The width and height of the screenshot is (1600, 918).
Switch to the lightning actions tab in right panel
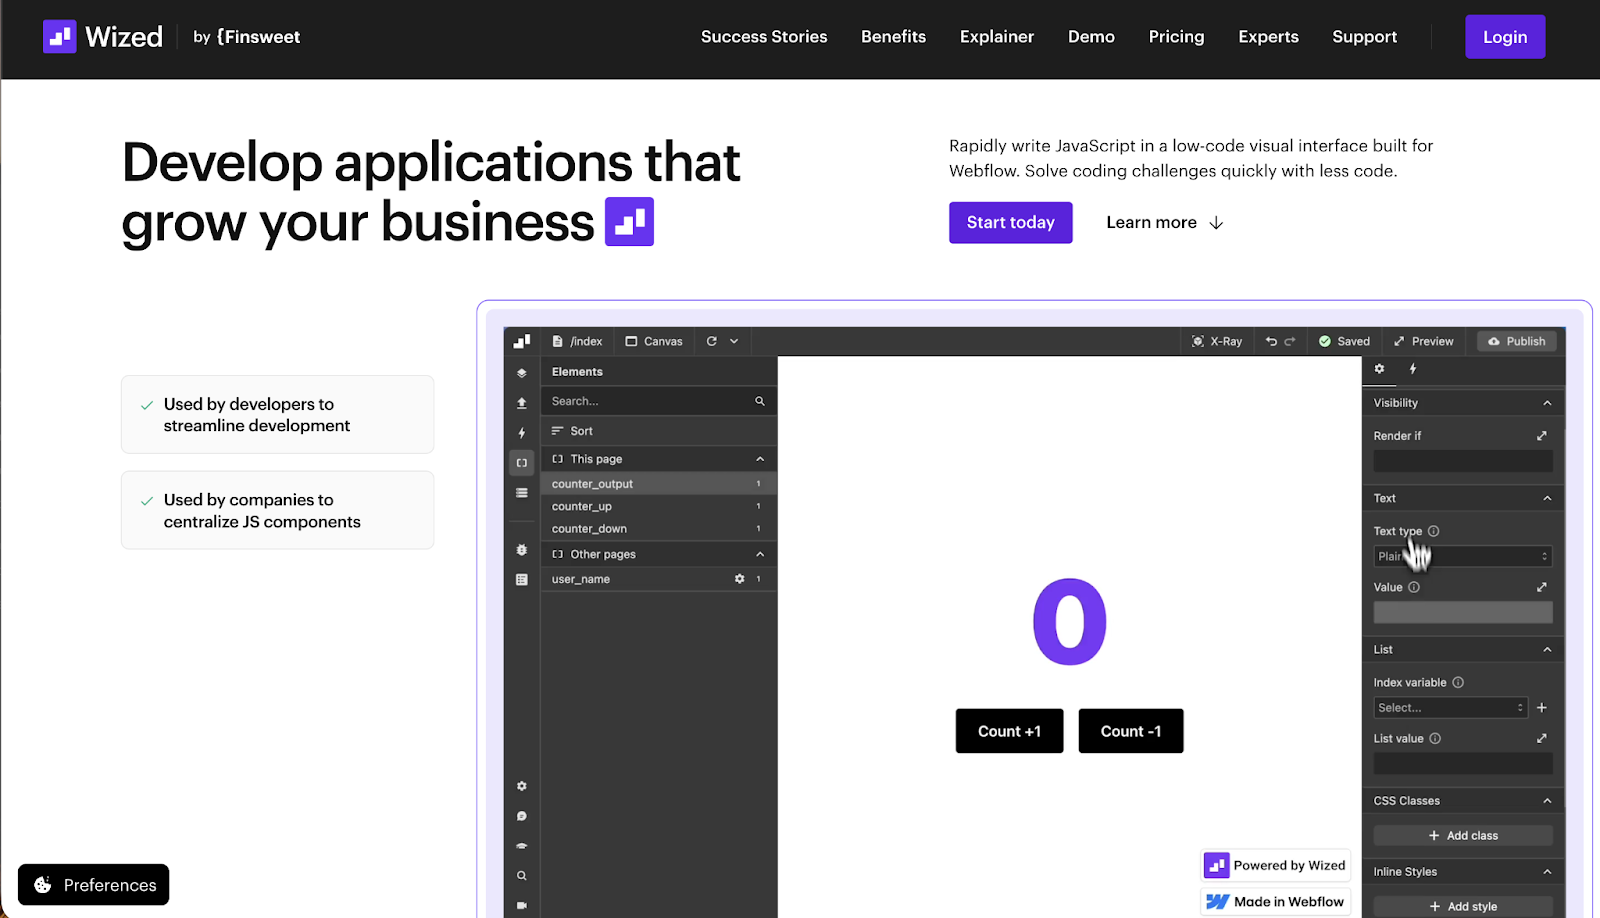point(1413,369)
